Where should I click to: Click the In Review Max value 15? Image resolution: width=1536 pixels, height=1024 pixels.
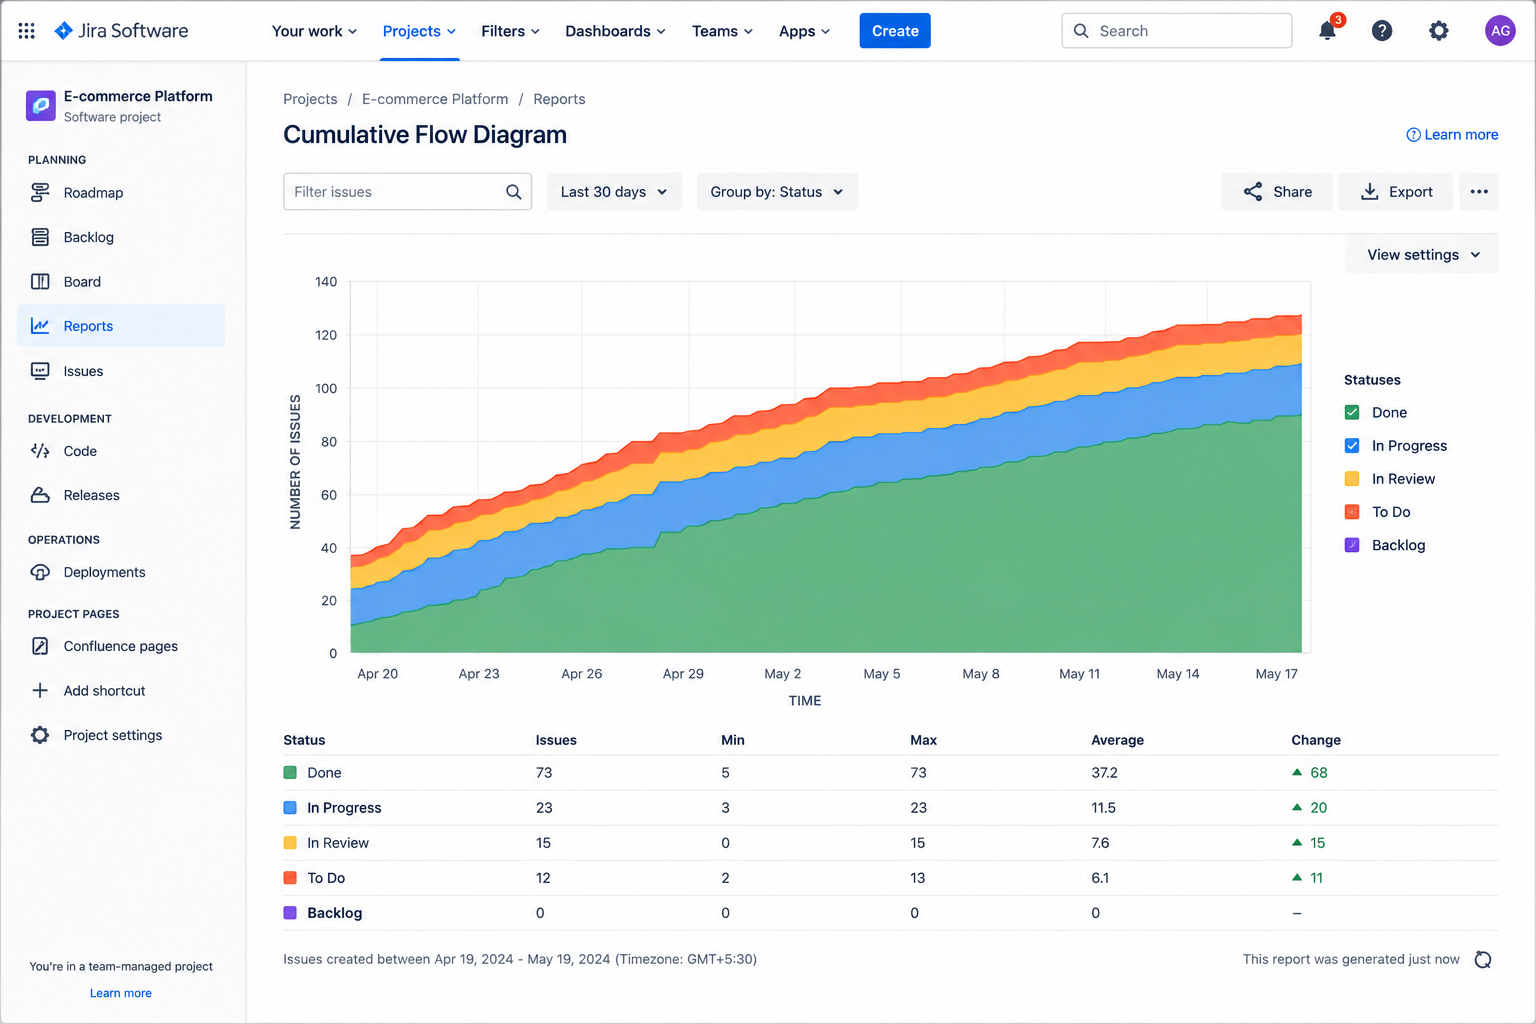point(918,843)
